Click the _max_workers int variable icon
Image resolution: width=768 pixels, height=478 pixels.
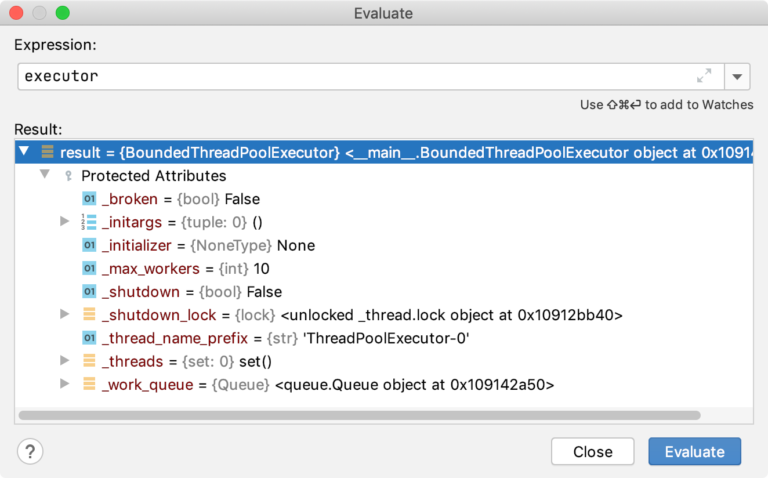(89, 268)
